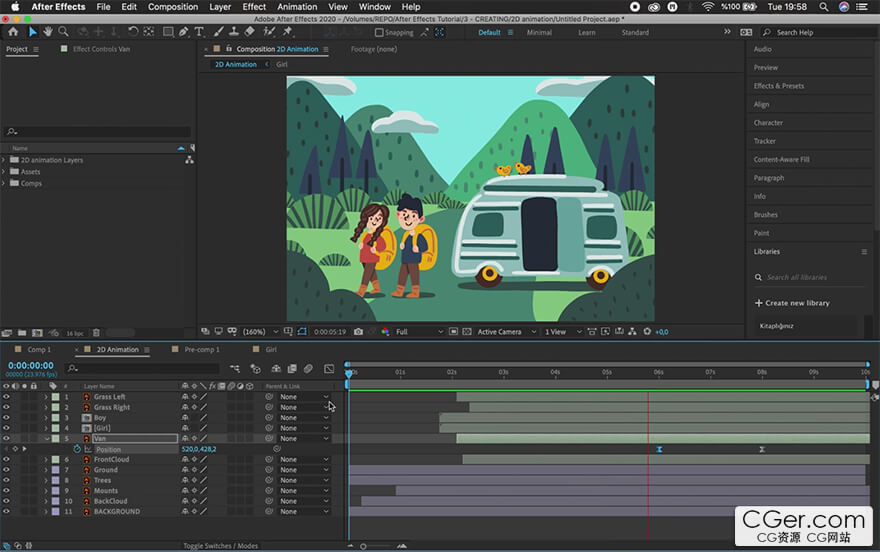Image resolution: width=880 pixels, height=552 pixels.
Task: Click the Home icon in toolbar
Action: [x=13, y=32]
